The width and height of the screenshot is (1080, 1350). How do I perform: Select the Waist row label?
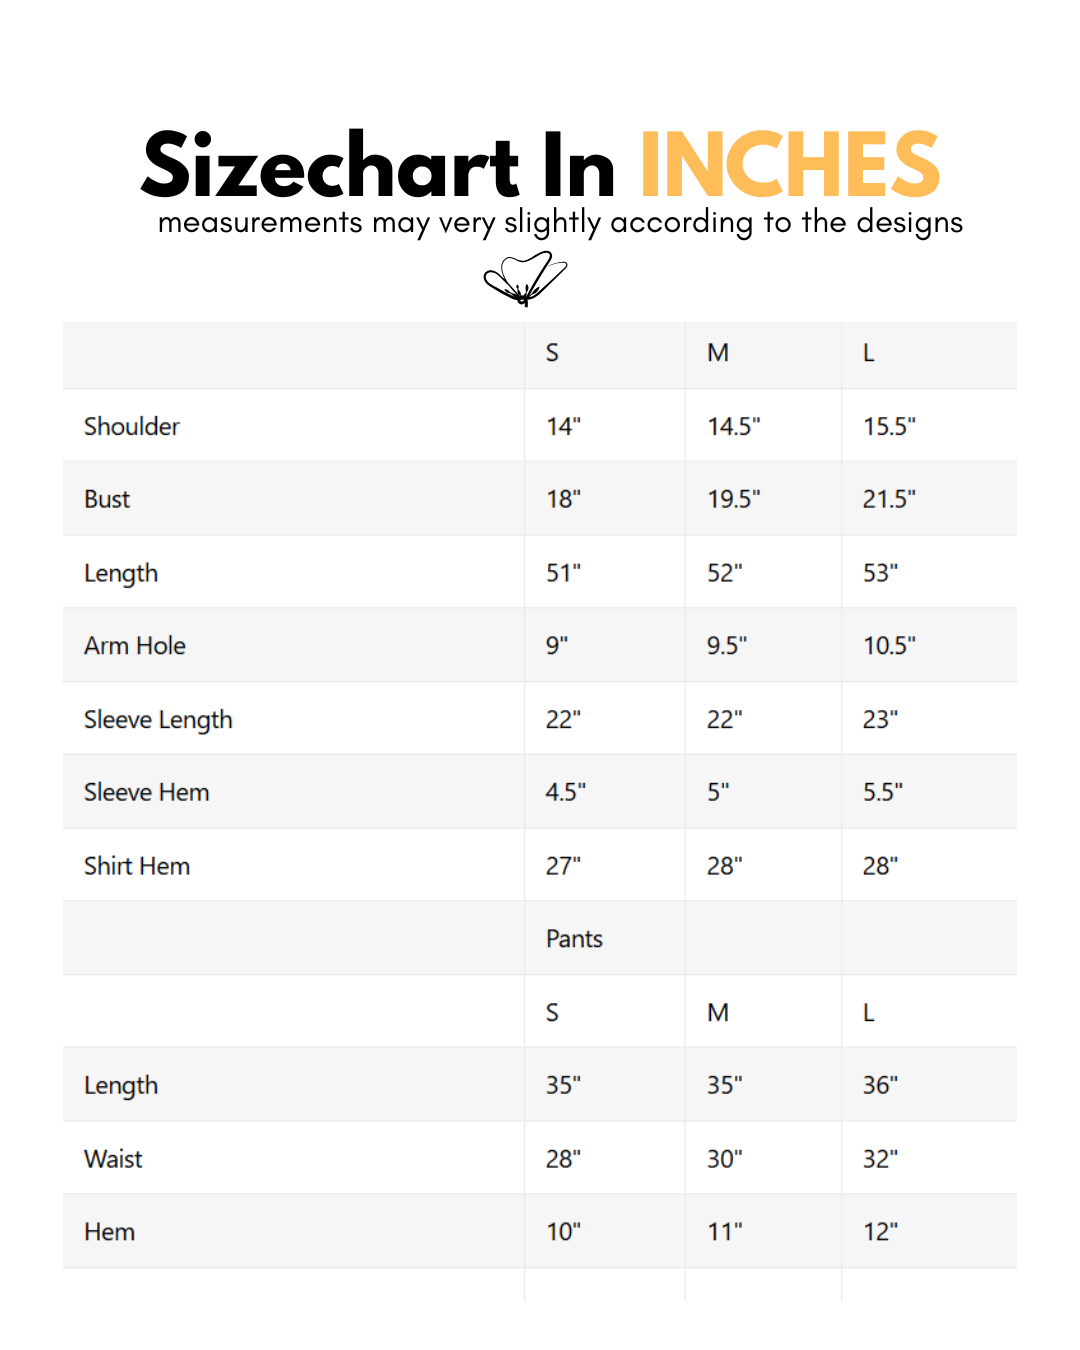pos(113,1159)
